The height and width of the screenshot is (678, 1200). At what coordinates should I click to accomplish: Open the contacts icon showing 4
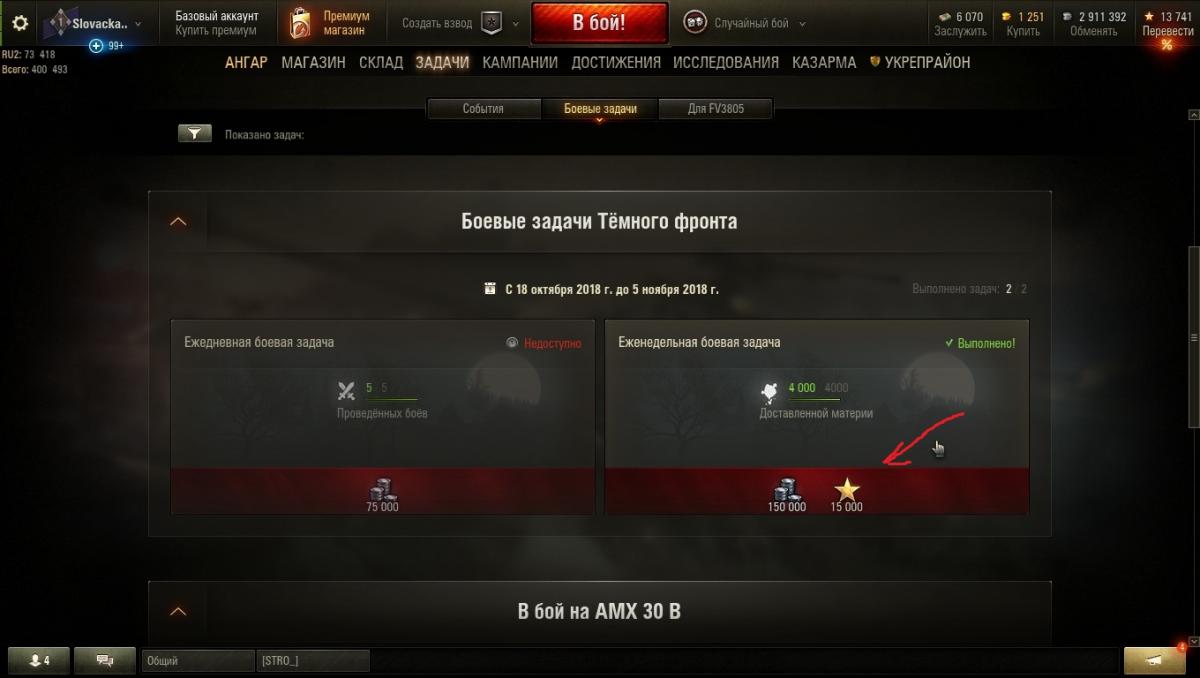click(39, 660)
